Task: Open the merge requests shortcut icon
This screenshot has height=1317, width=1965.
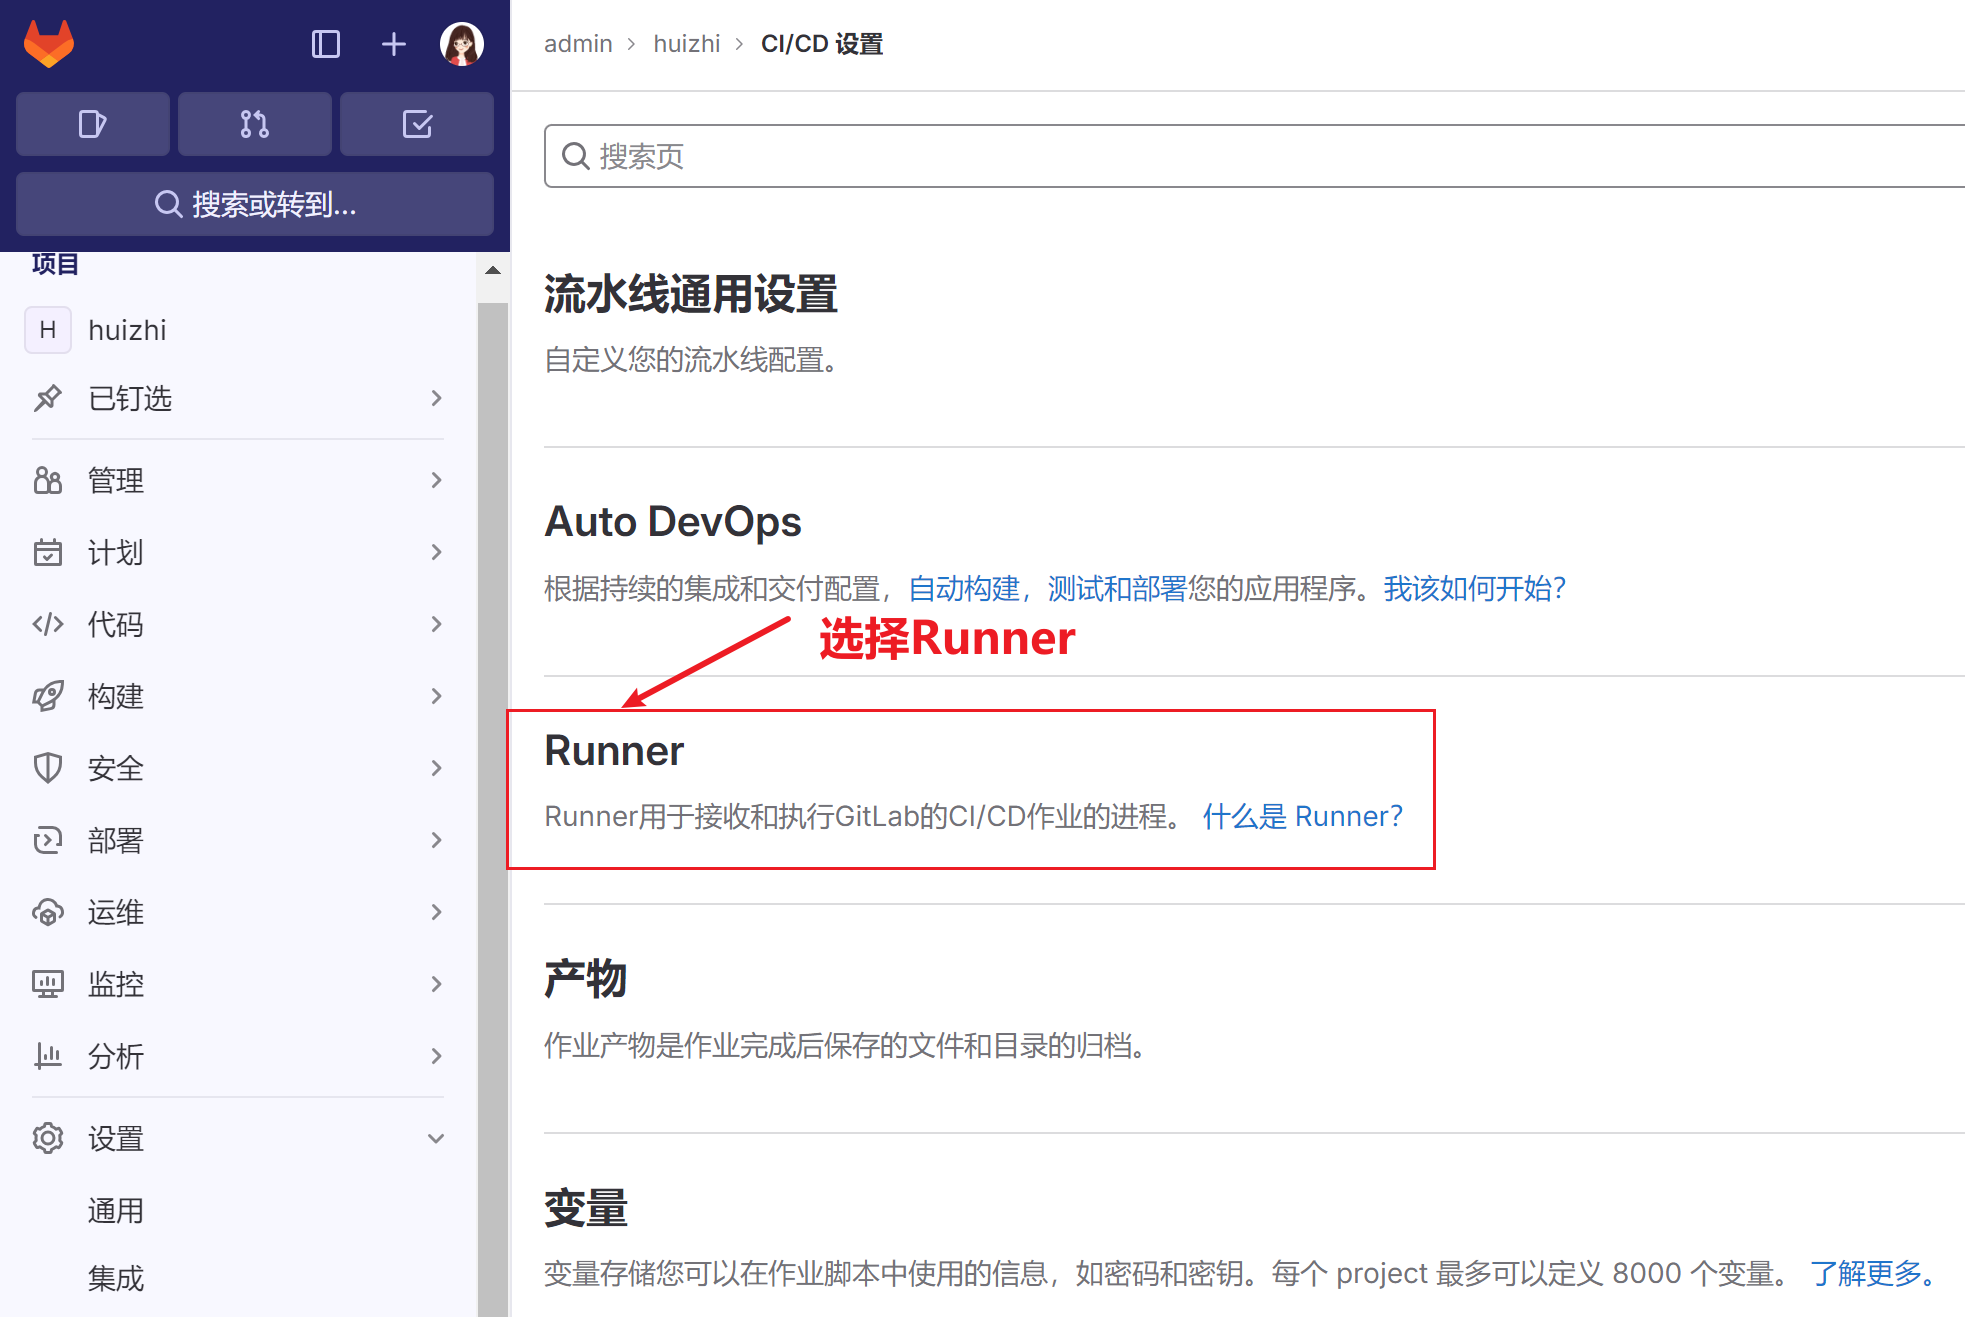Action: [255, 124]
